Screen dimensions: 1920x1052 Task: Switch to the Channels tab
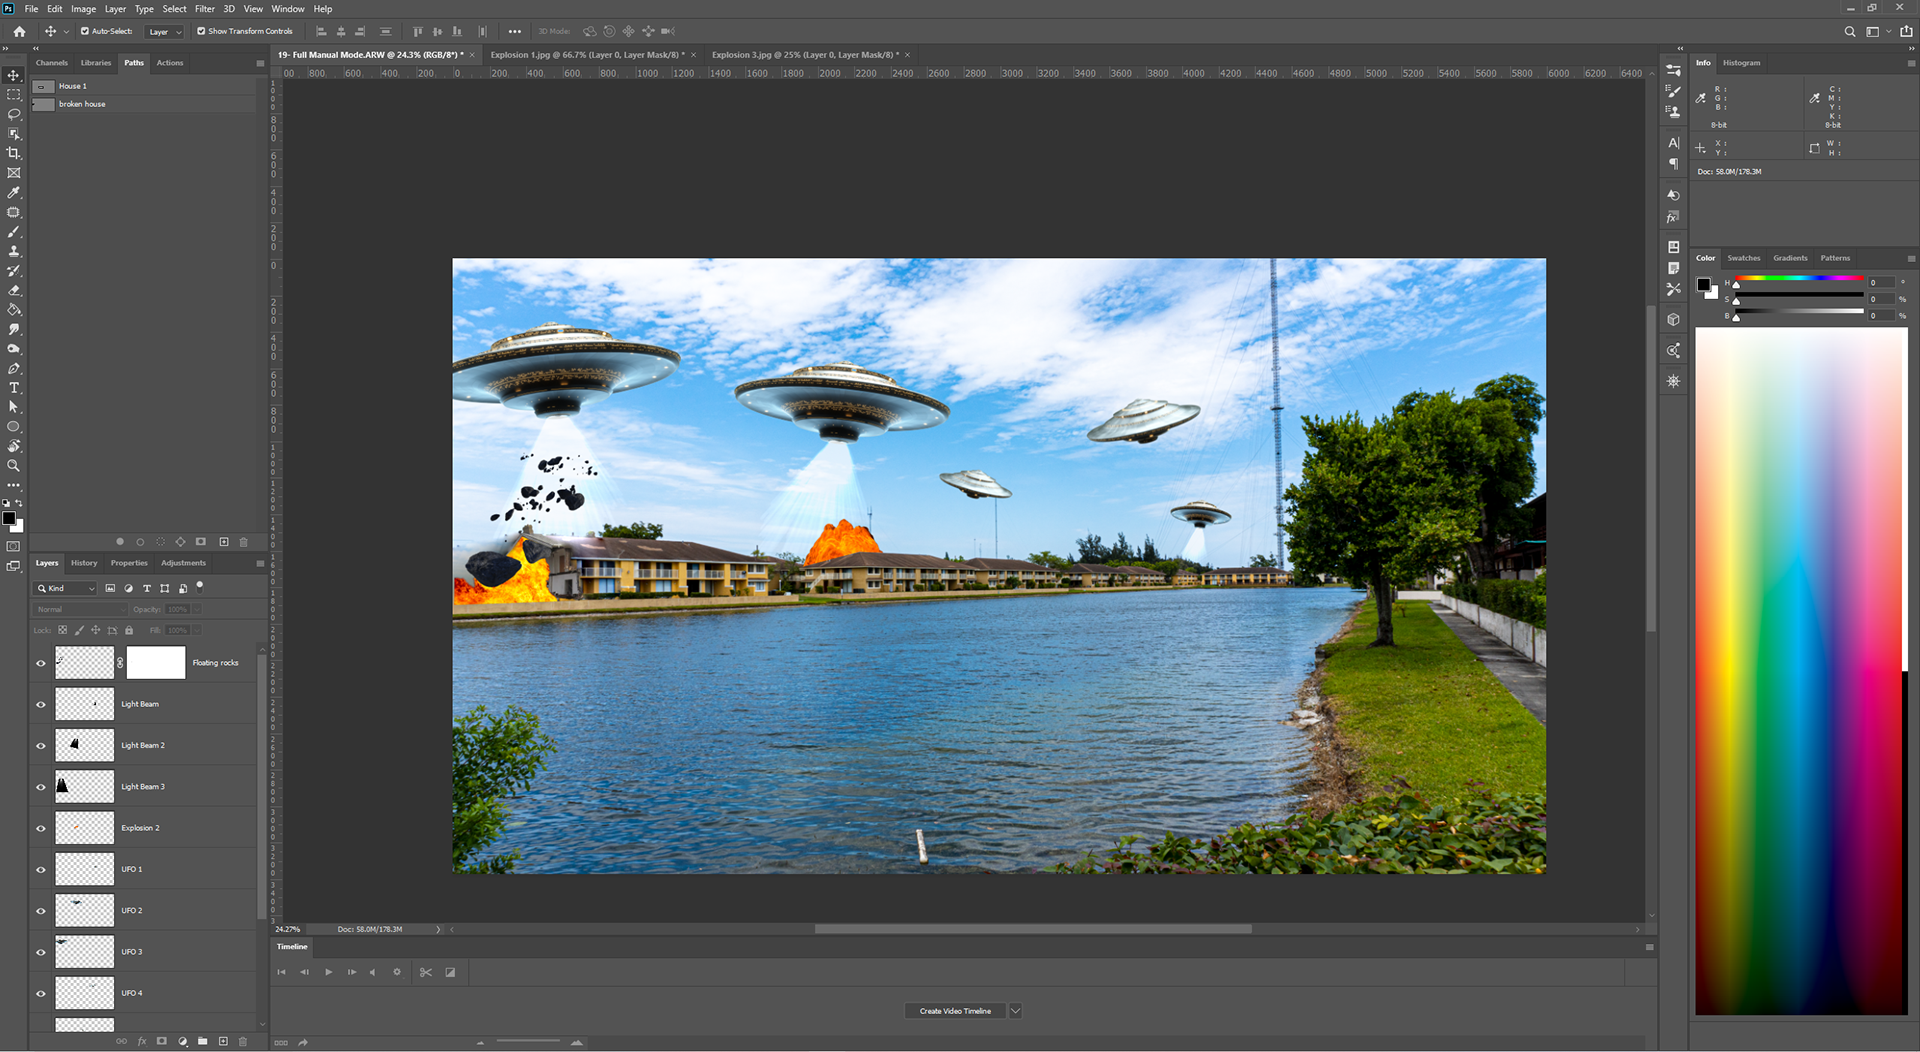pyautogui.click(x=52, y=63)
